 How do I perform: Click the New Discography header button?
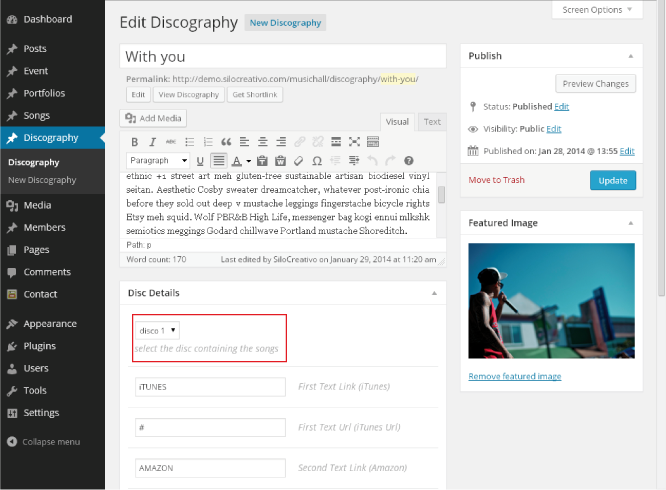(285, 23)
